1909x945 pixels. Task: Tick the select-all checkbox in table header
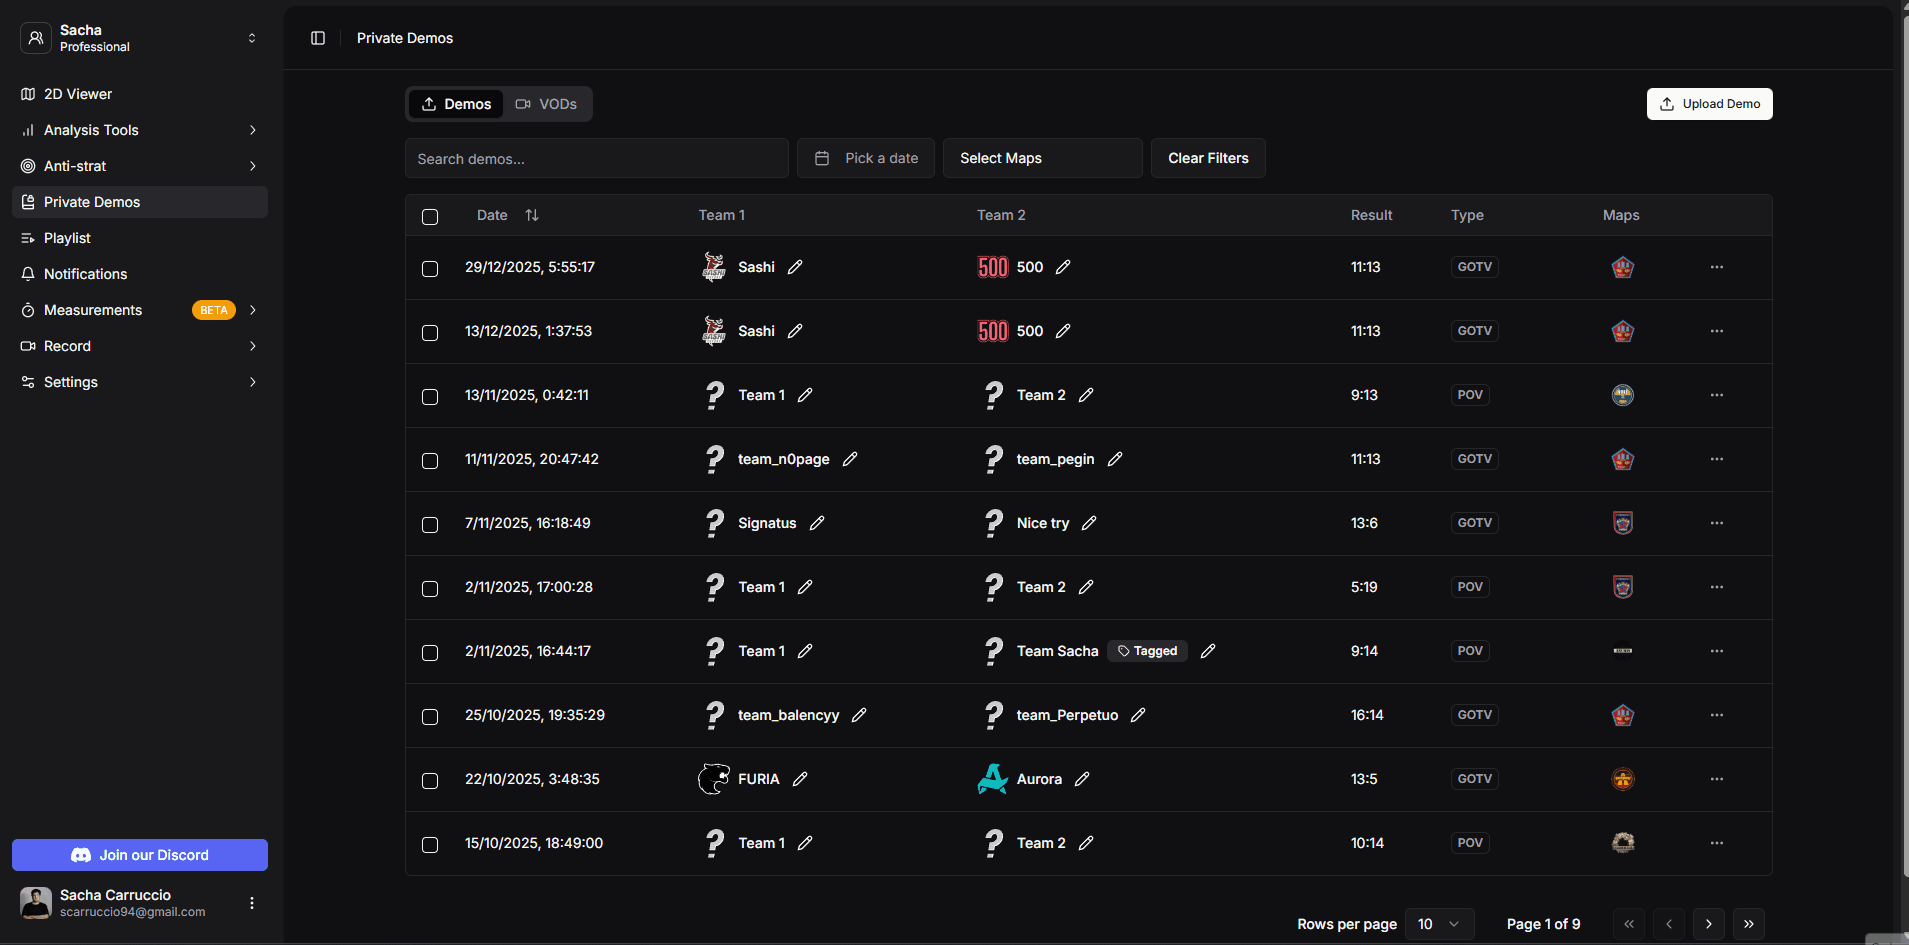tap(430, 217)
